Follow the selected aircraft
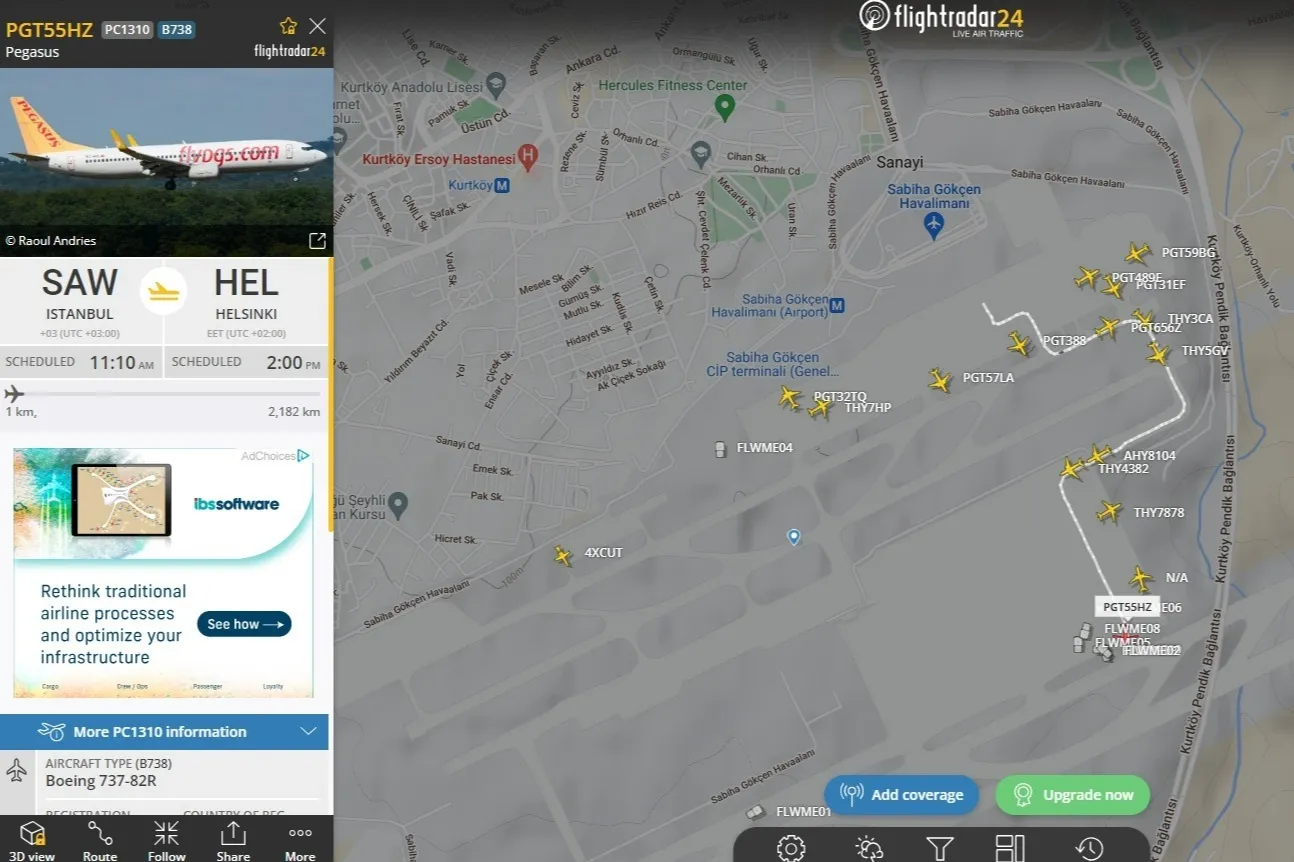Screen dimensions: 1294x862 tap(167, 840)
